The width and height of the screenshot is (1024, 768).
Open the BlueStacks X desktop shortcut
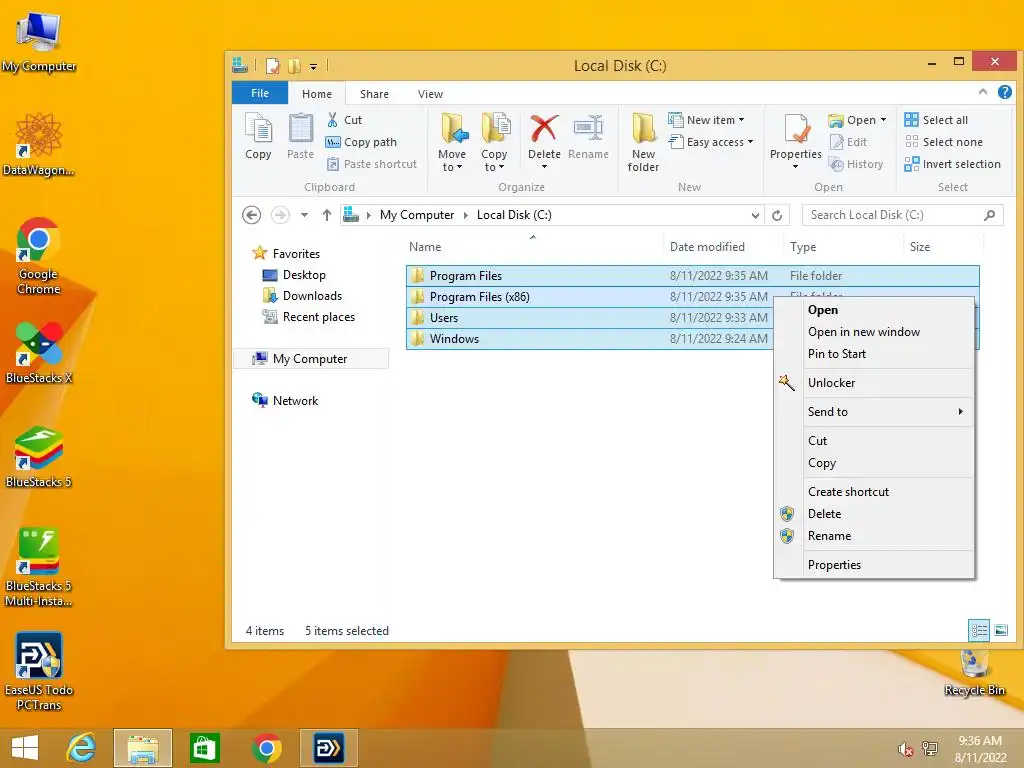pyautogui.click(x=39, y=353)
